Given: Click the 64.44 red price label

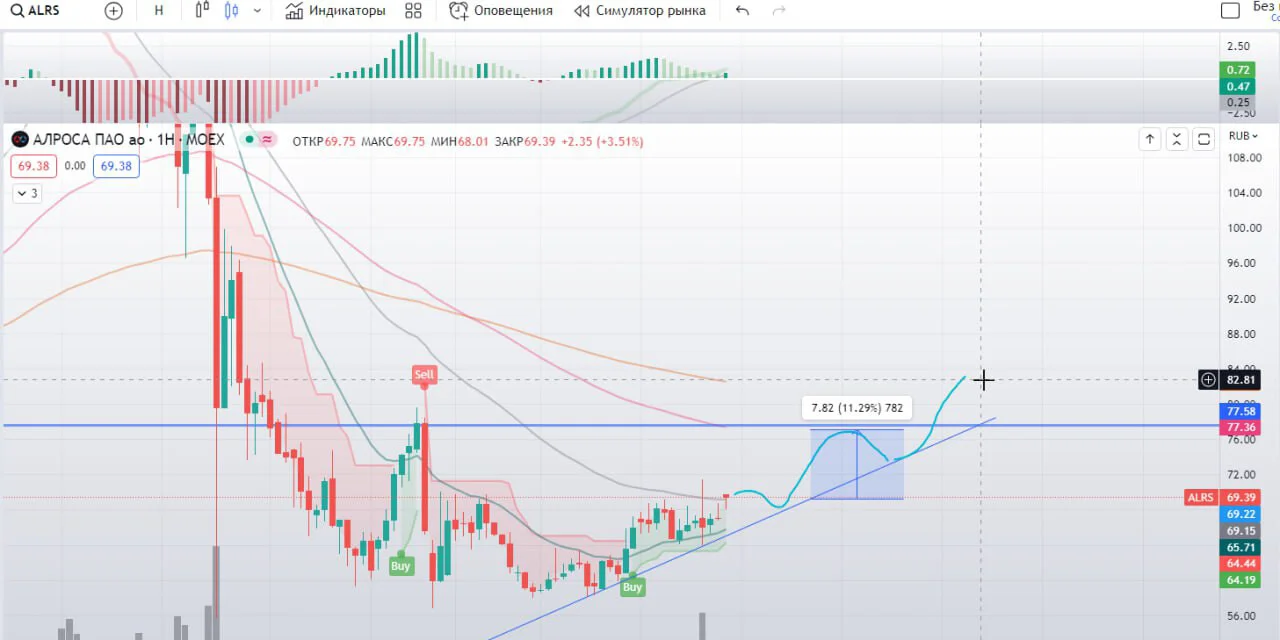Looking at the screenshot, I should pyautogui.click(x=1240, y=564).
